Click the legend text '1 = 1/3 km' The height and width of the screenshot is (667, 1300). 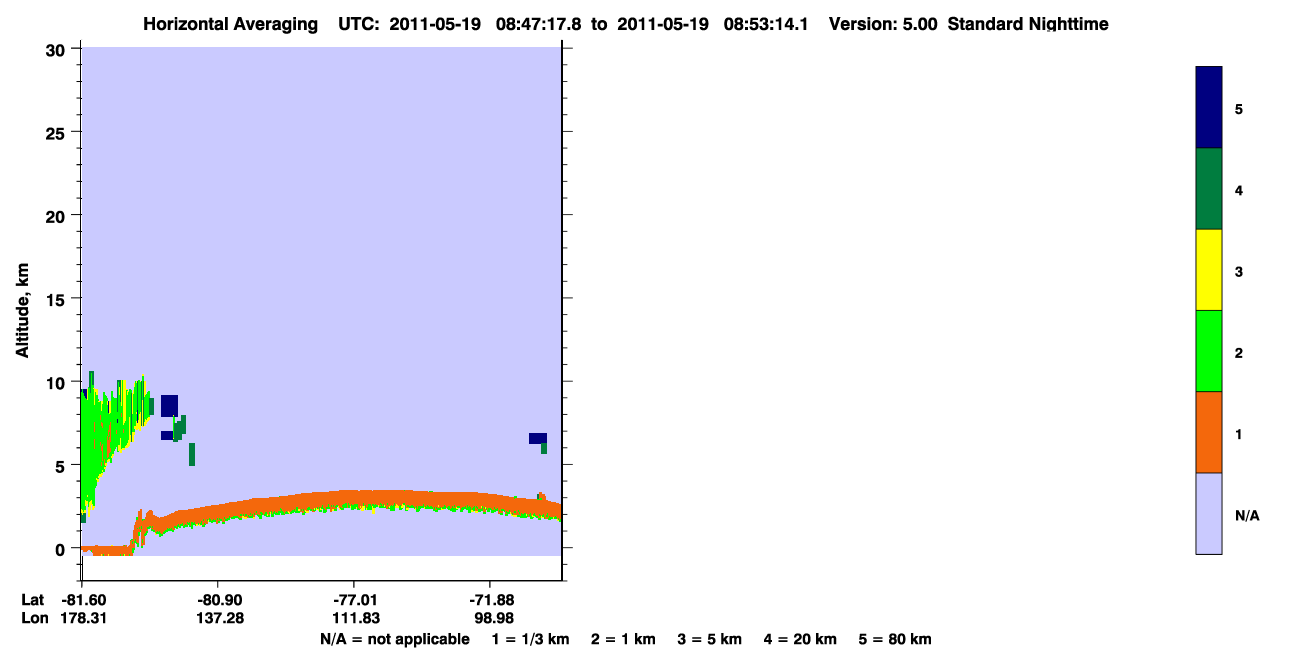point(530,639)
